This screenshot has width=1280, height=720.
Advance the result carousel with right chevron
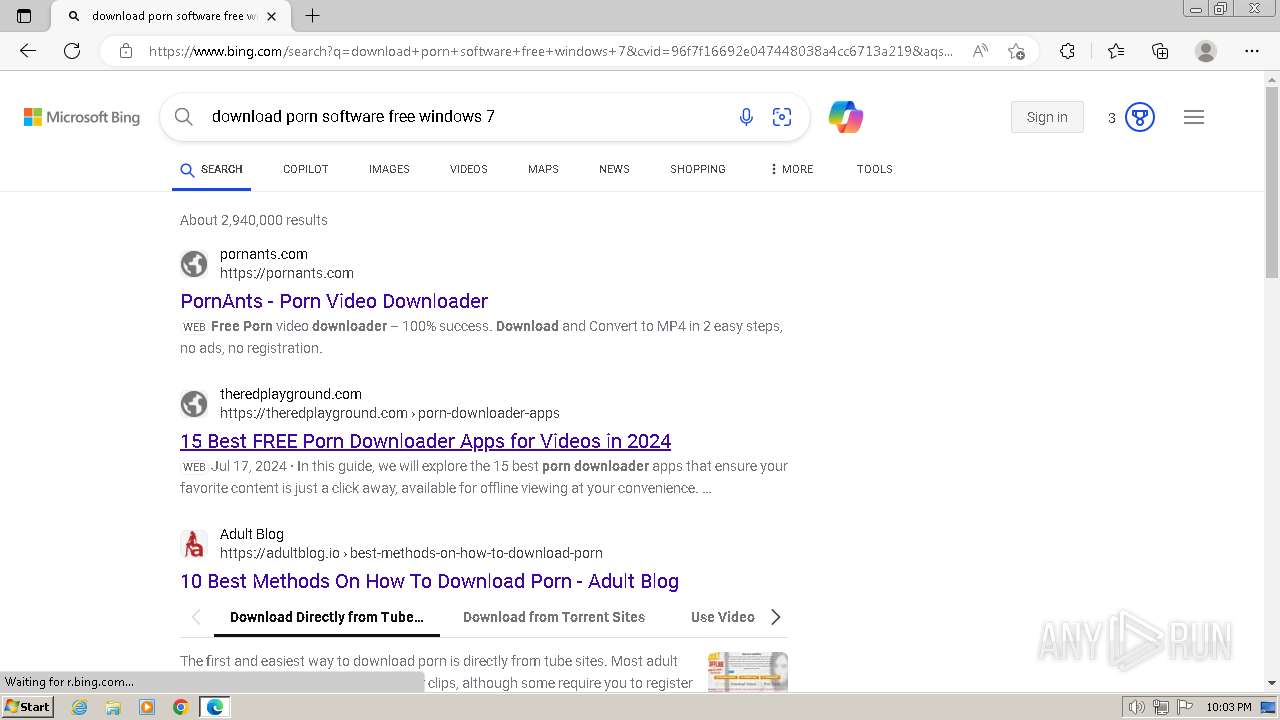tap(776, 617)
